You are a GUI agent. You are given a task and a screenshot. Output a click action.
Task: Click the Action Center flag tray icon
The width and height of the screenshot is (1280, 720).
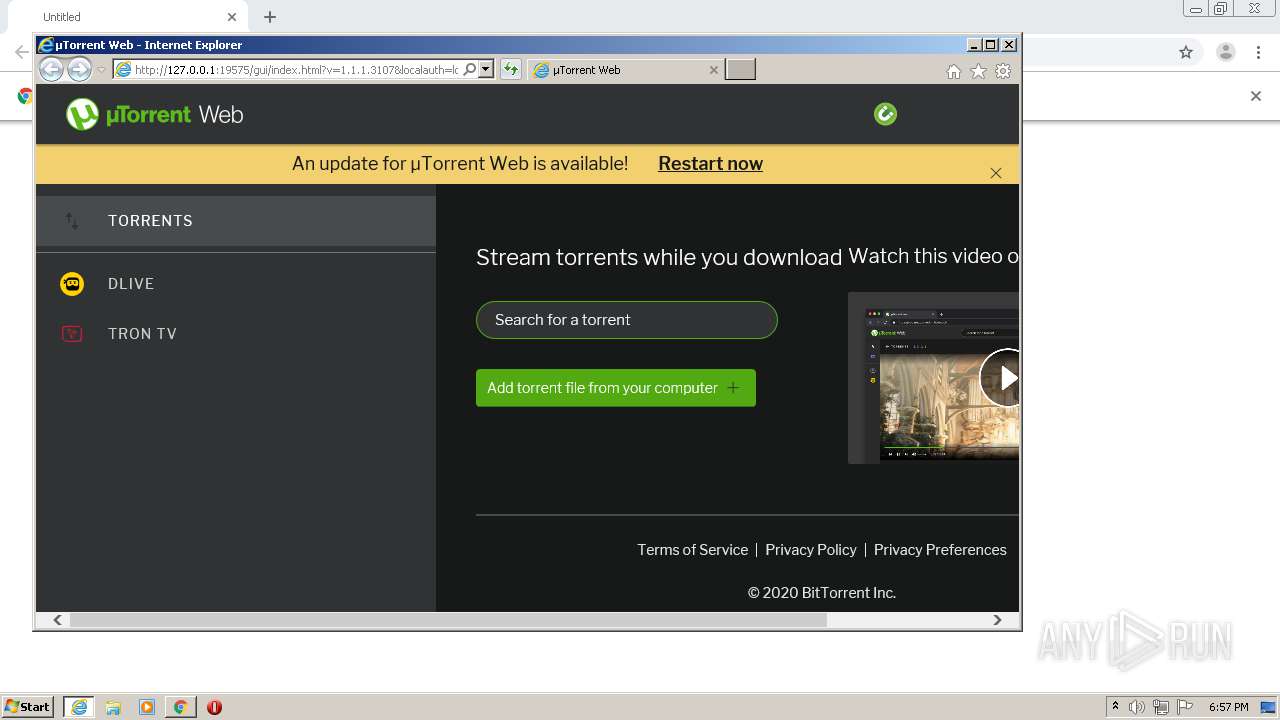pyautogui.click(x=1185, y=707)
